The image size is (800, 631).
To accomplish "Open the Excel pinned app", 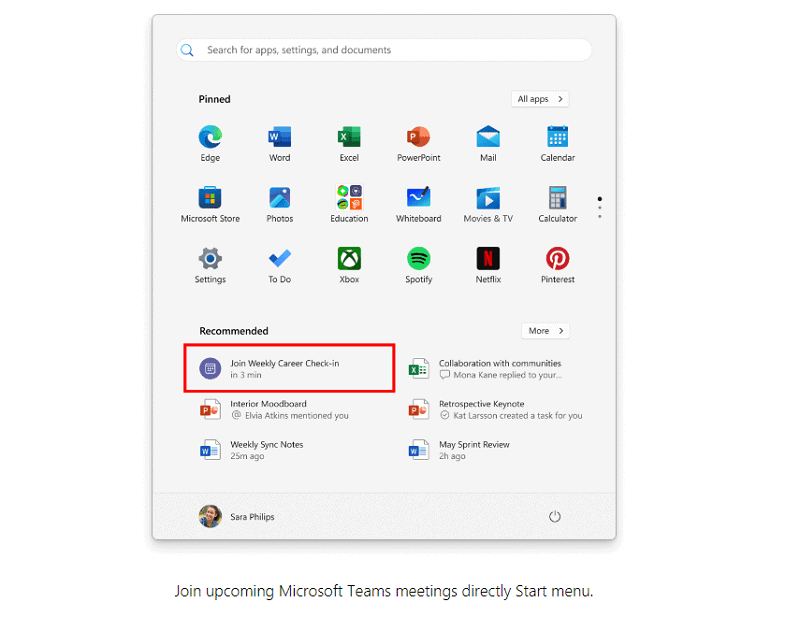I will click(x=349, y=143).
